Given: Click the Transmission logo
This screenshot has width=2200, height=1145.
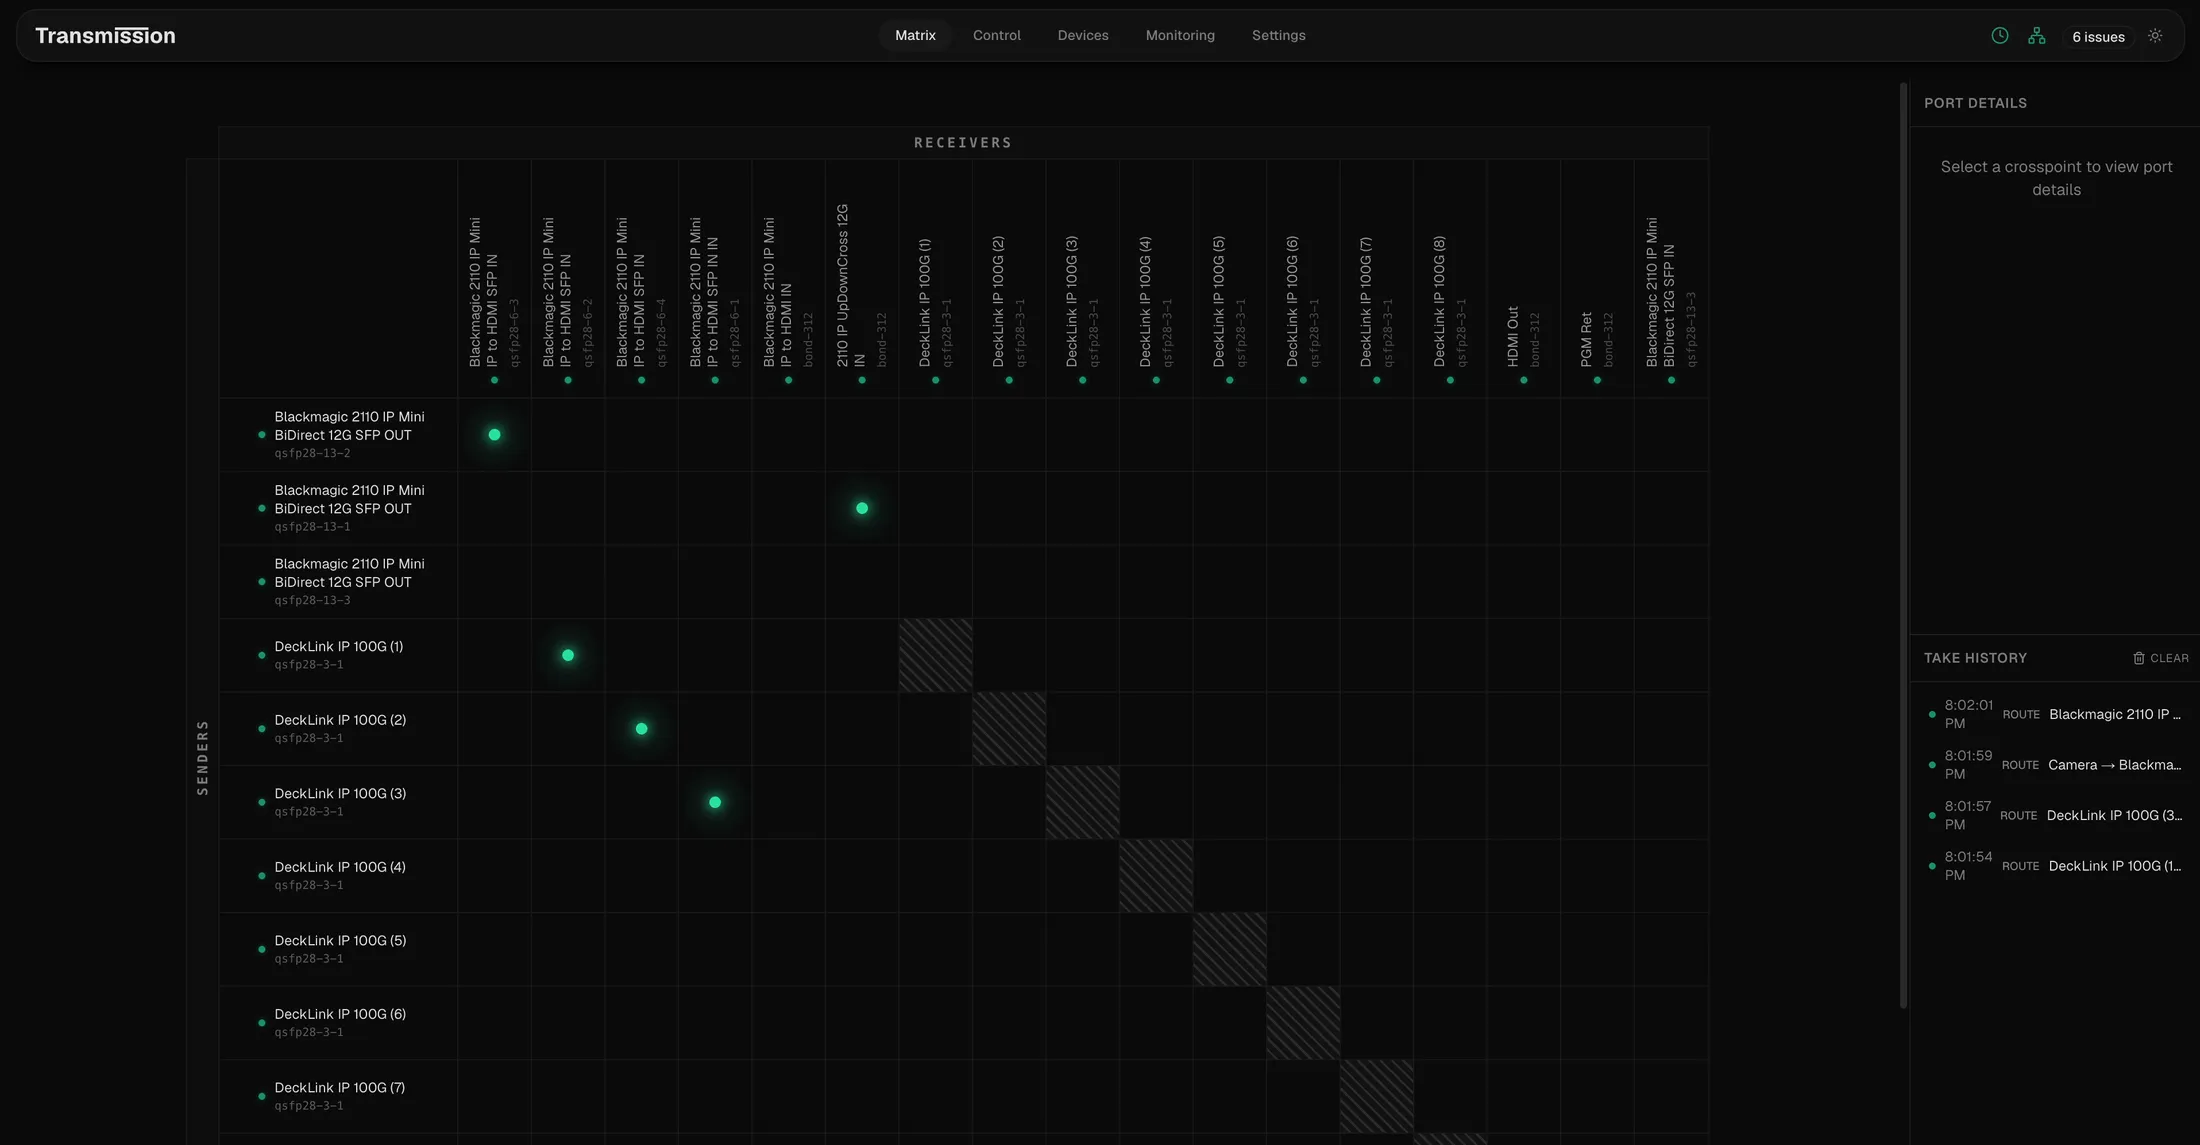Looking at the screenshot, I should pos(105,36).
